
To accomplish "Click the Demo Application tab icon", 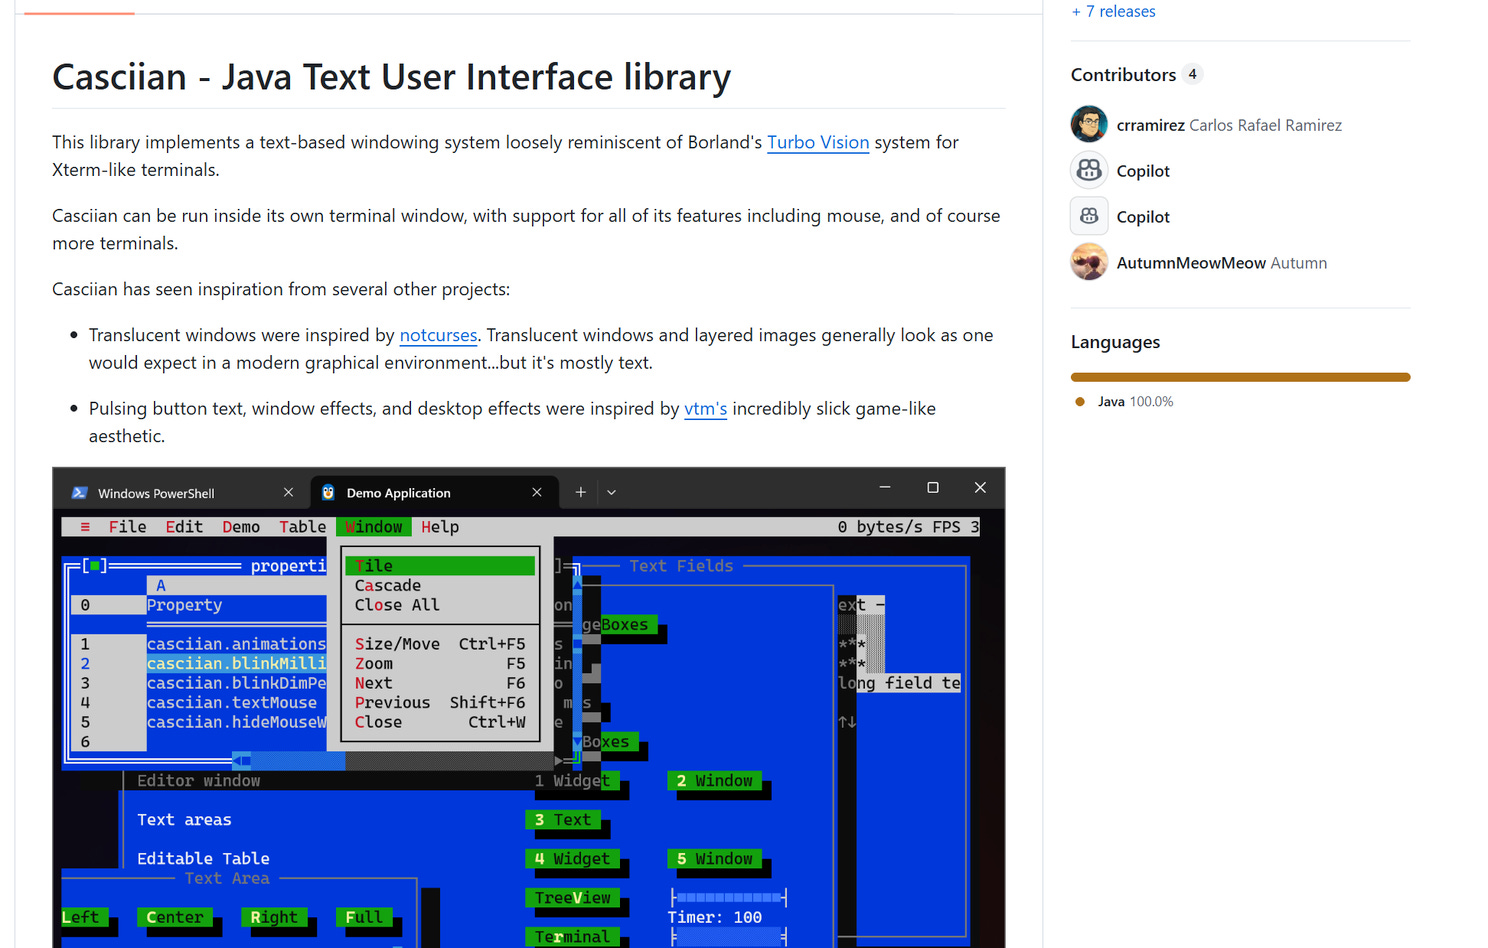I will tap(328, 492).
